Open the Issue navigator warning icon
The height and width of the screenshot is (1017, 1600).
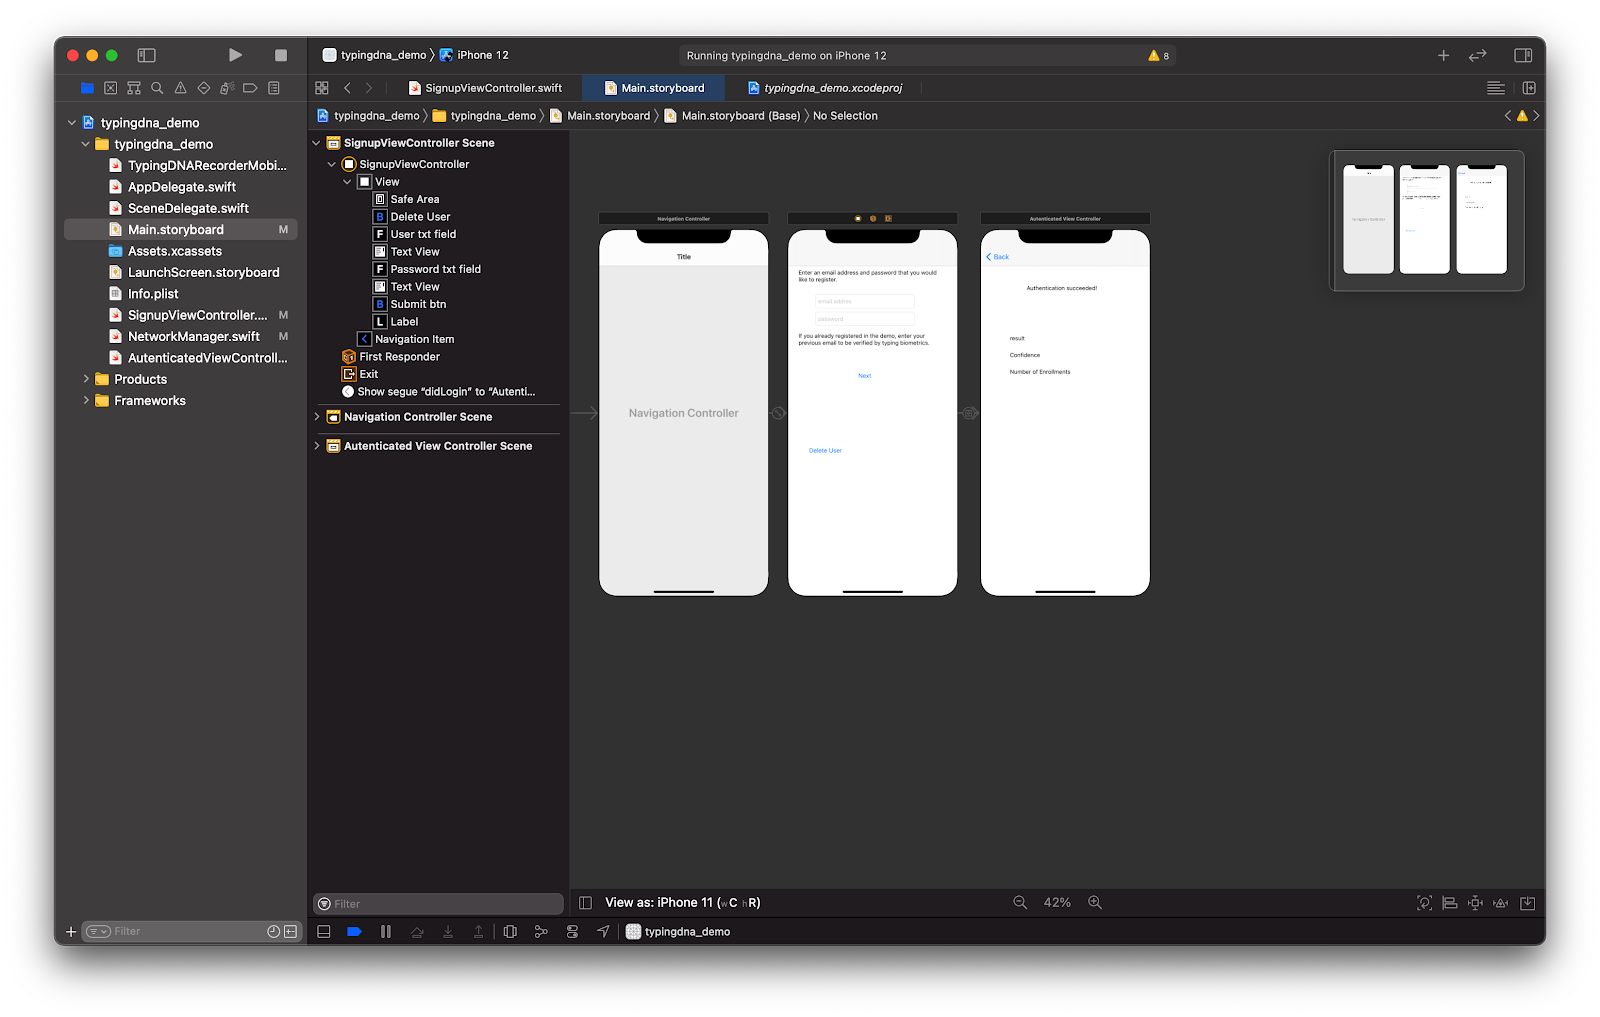click(x=181, y=88)
